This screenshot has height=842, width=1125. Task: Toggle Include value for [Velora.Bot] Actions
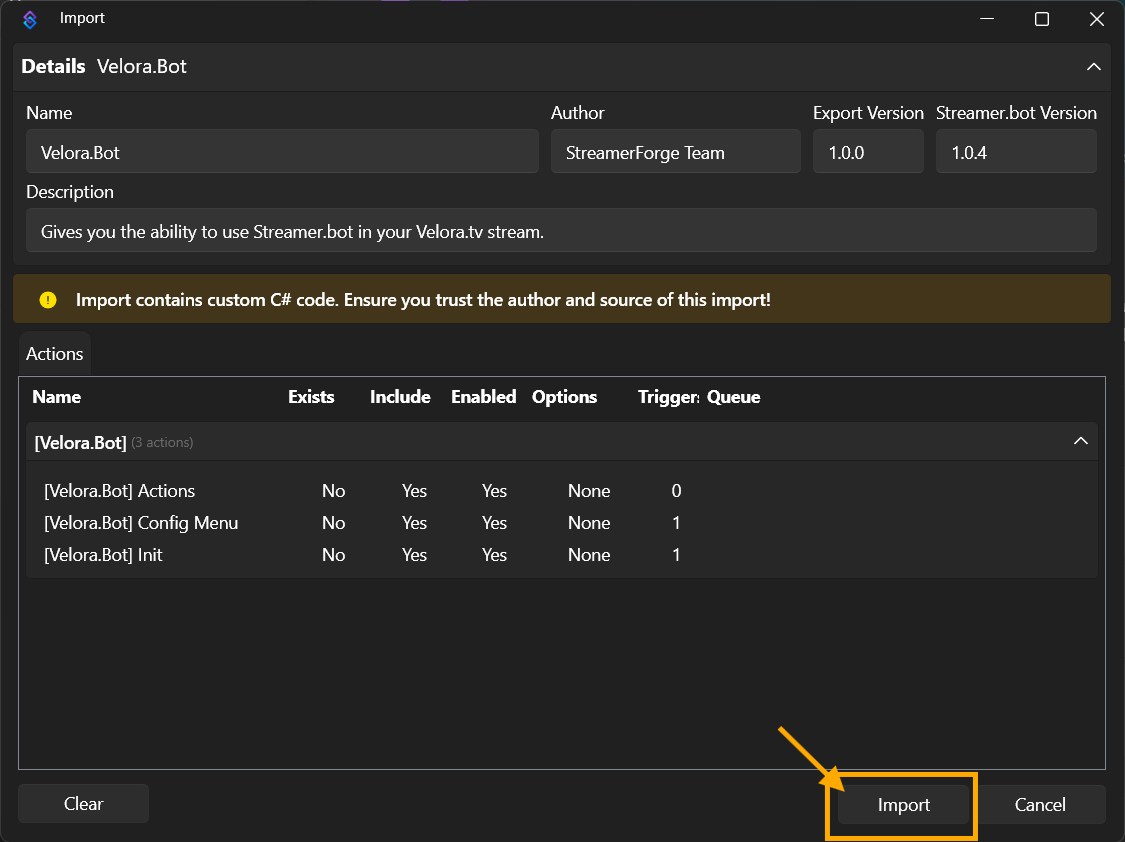point(414,491)
